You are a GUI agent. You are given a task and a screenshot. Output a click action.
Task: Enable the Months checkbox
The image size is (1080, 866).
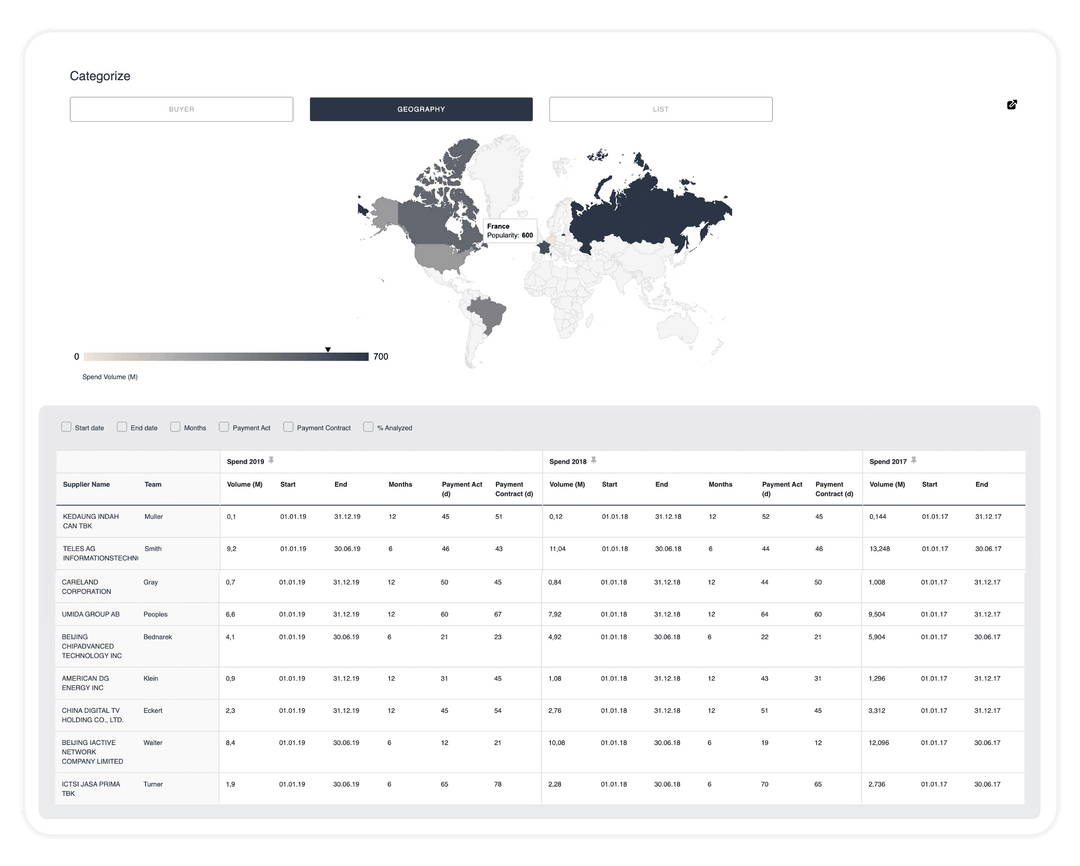point(175,426)
